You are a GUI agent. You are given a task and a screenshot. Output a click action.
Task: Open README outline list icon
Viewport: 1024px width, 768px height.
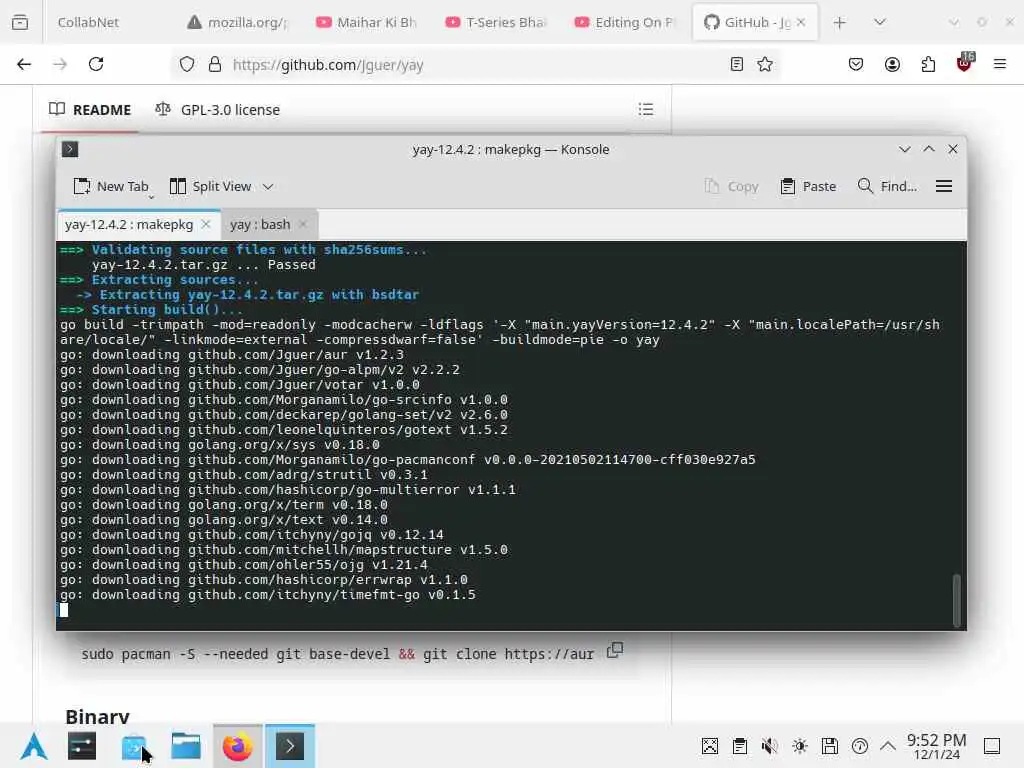click(x=645, y=110)
